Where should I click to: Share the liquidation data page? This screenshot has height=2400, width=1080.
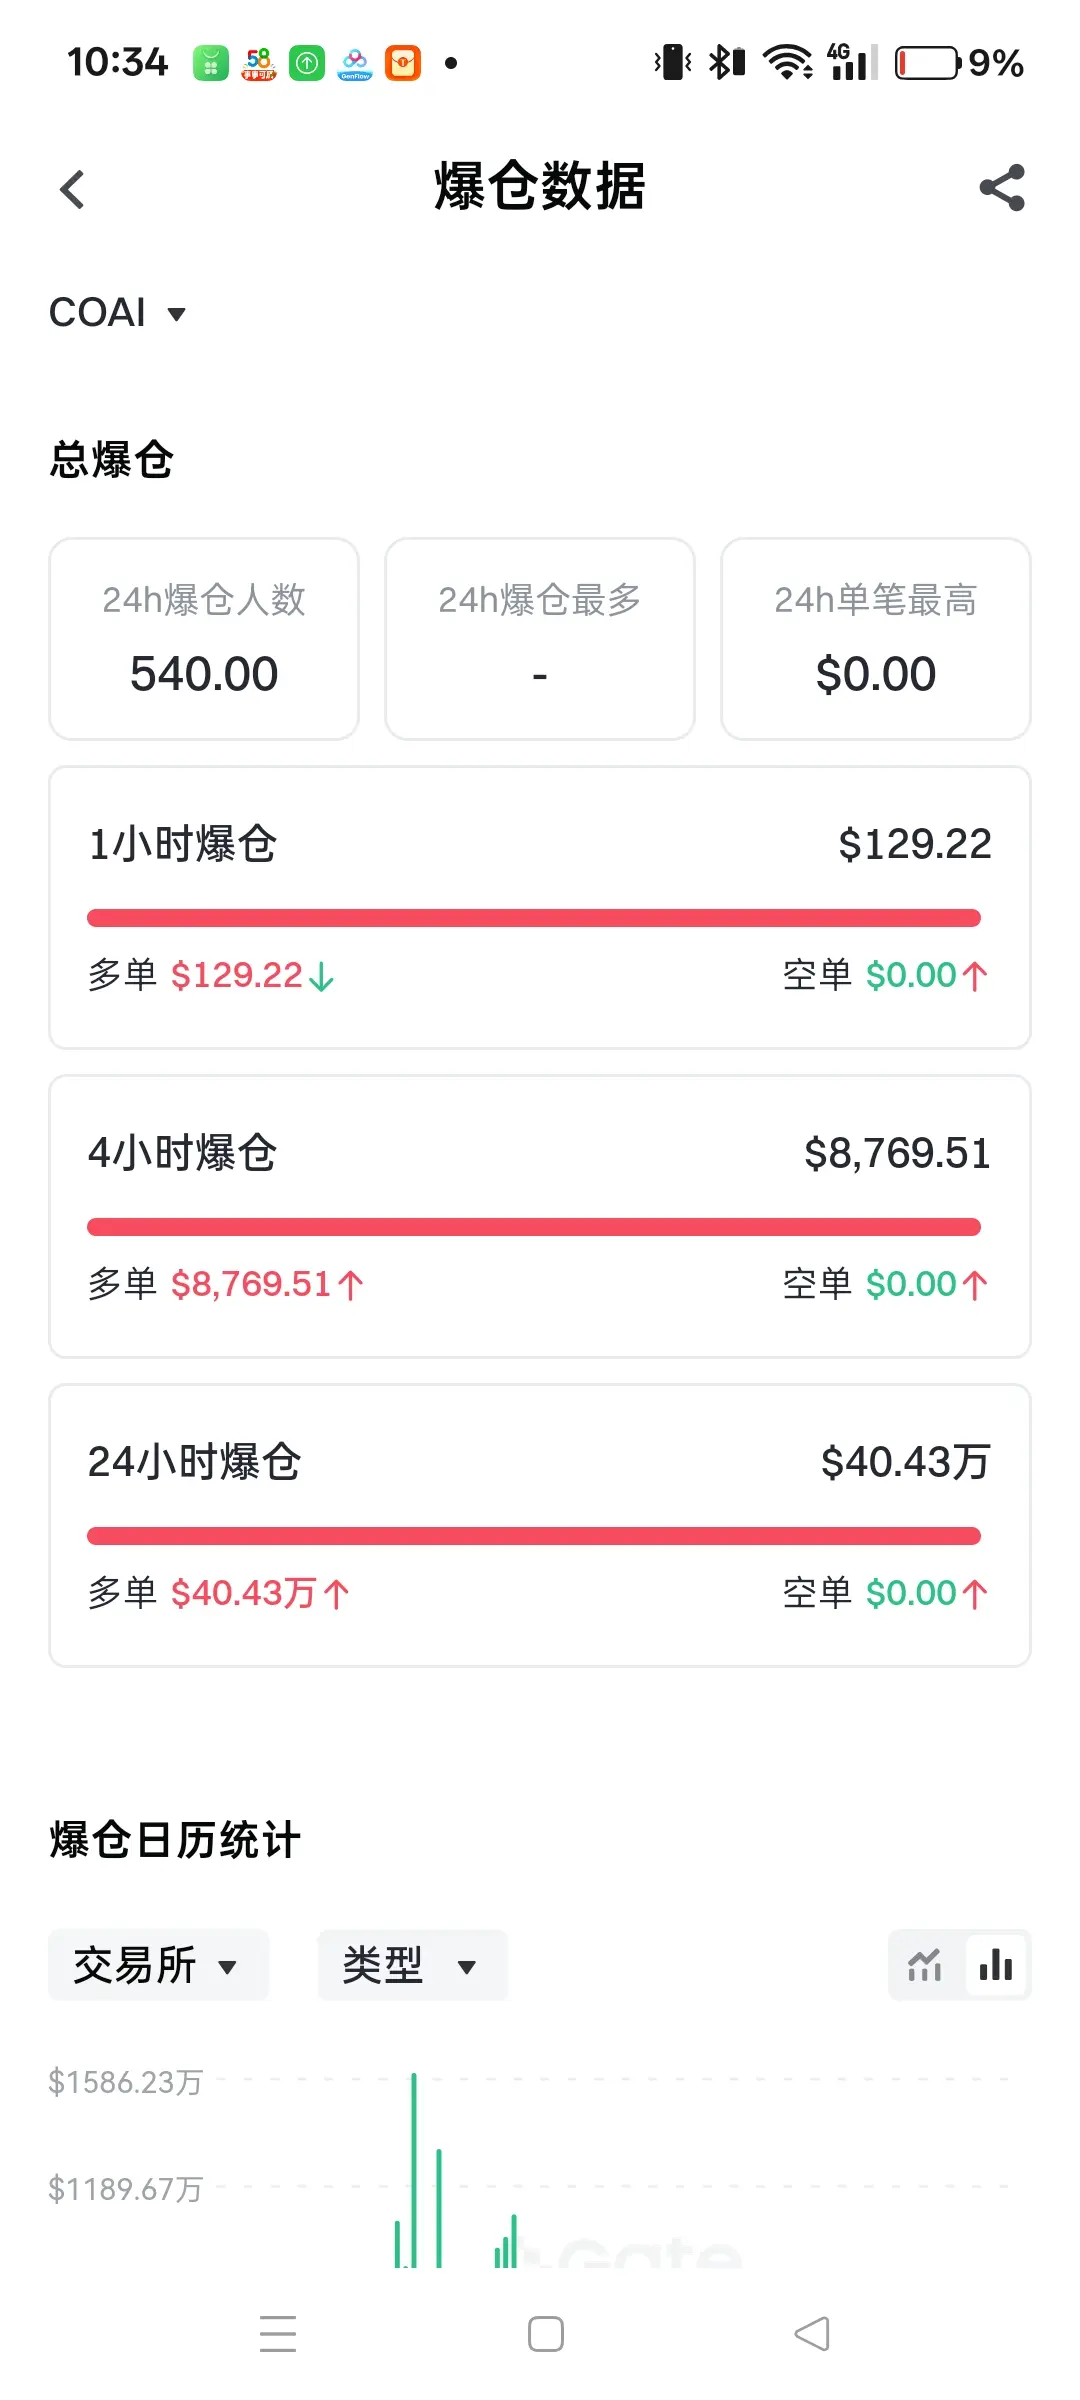[x=1002, y=188]
